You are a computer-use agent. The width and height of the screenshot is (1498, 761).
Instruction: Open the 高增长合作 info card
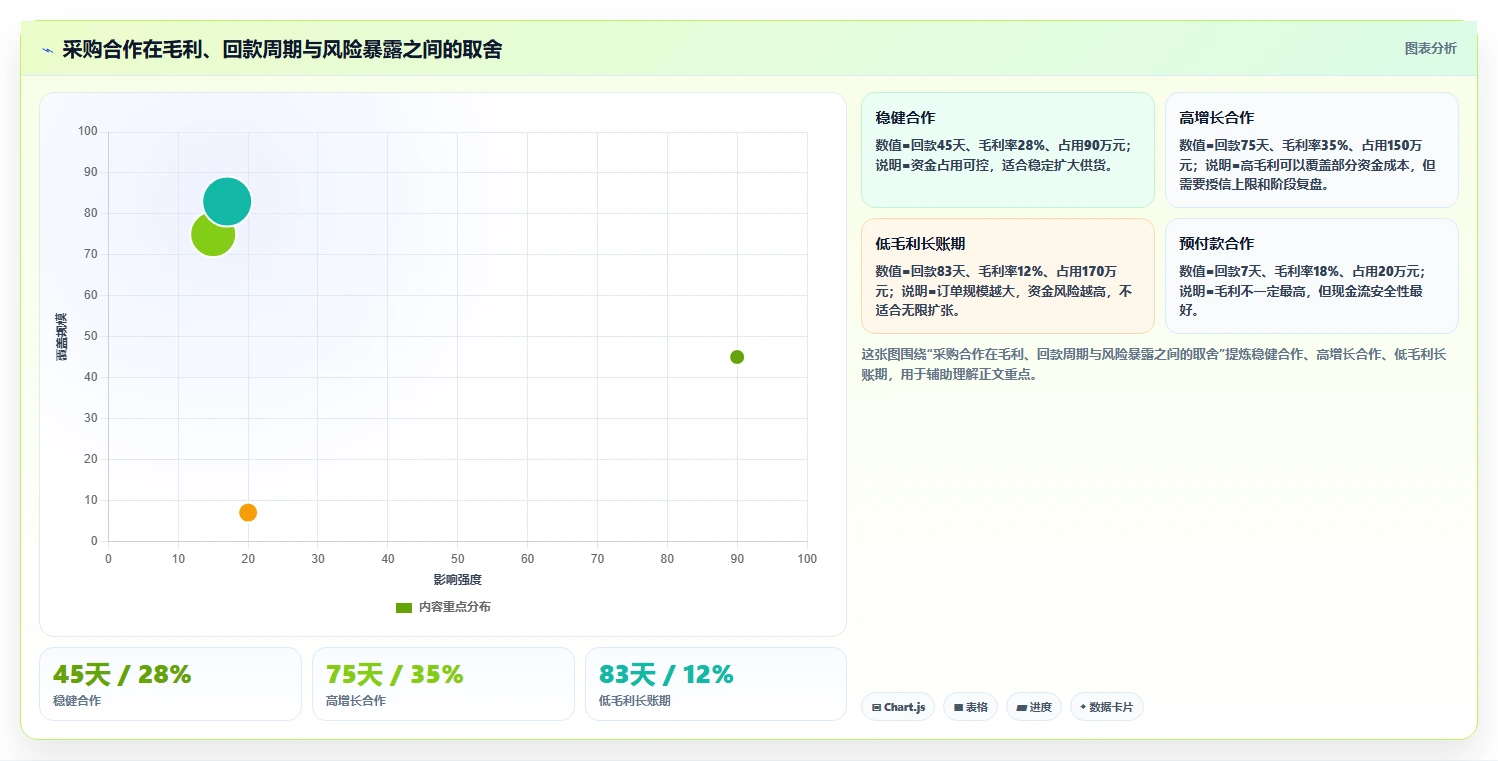tap(1311, 150)
